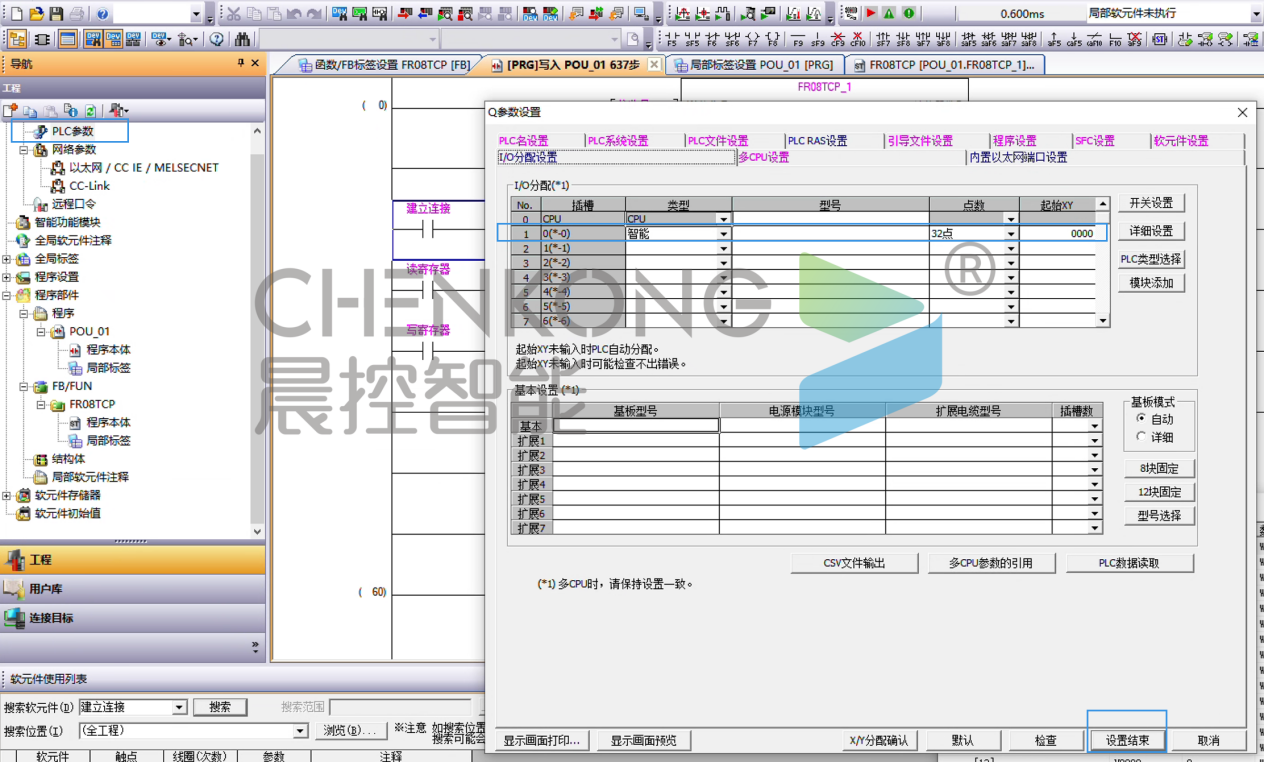
Task: Click the 基本 base model input field
Action: click(636, 425)
